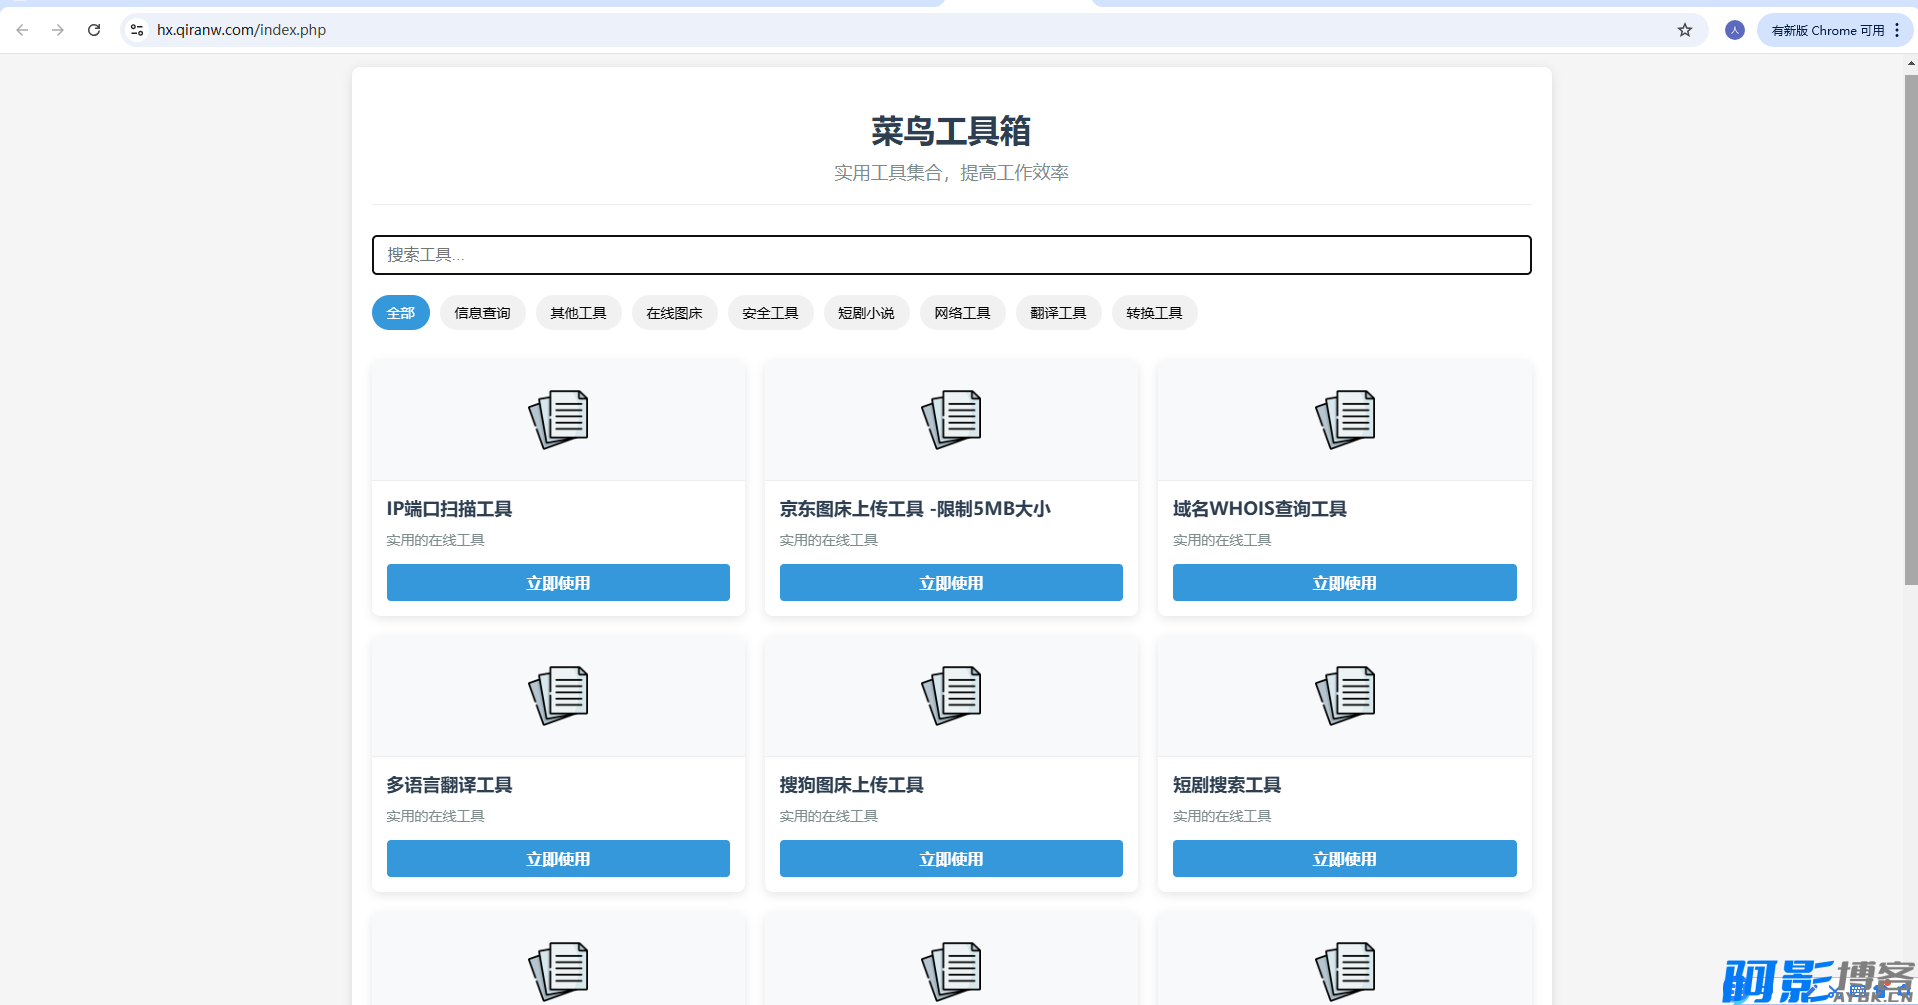Switch to the 在线图床 category
This screenshot has height=1005, width=1918.
[674, 313]
